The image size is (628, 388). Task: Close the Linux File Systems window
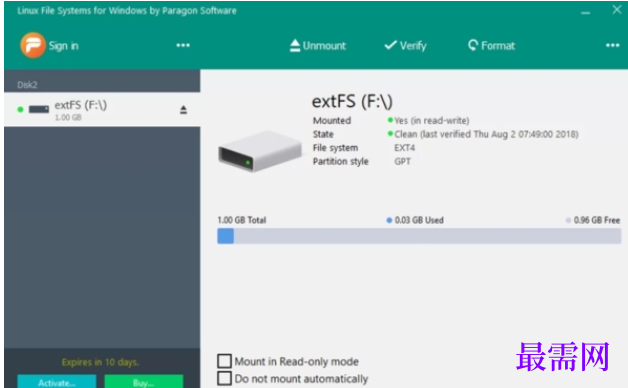[x=617, y=10]
